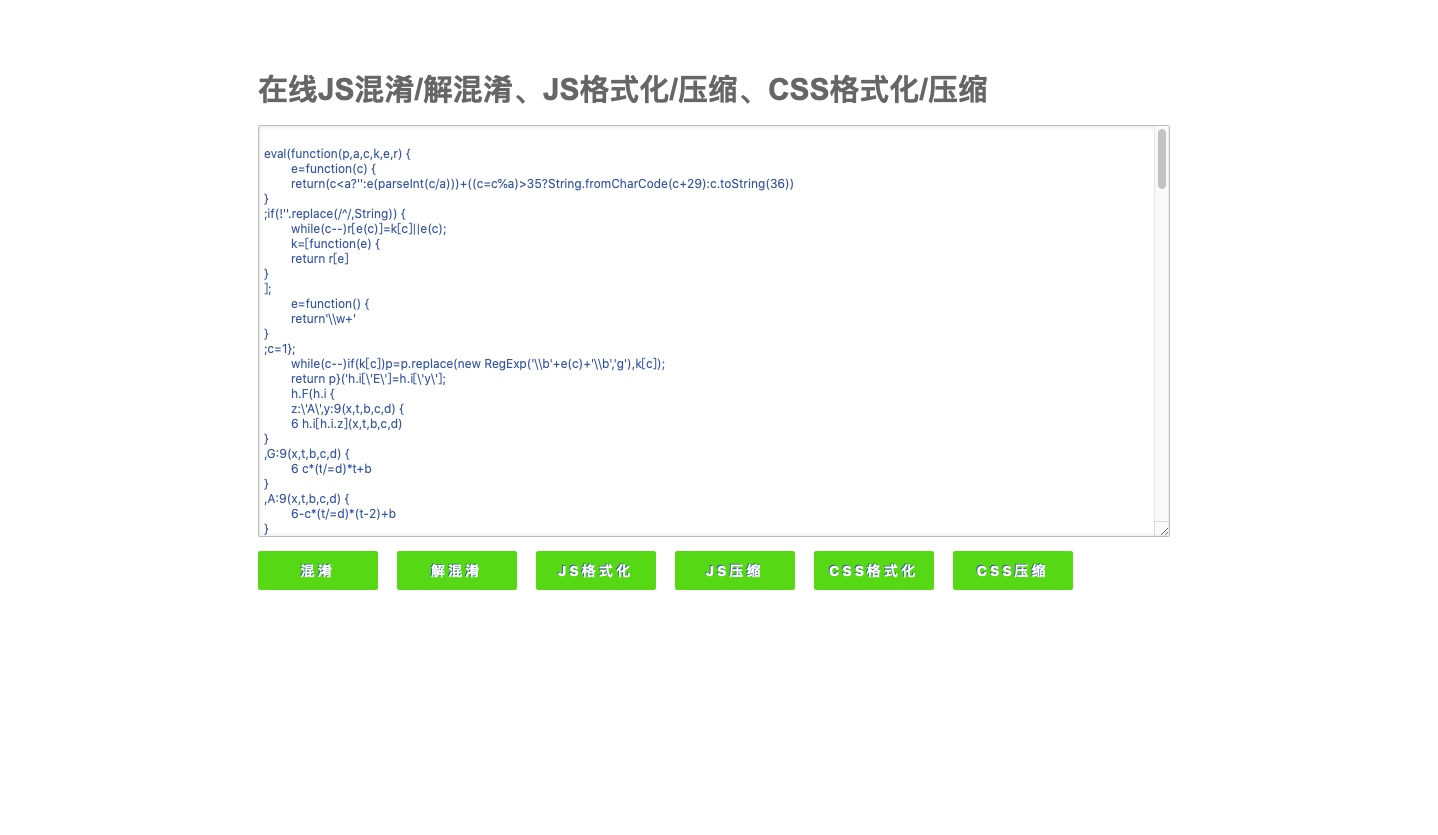The height and width of the screenshot is (835, 1438).
Task: Click the line z:\'A\',y:9(x,t,b,c,d) {
Action: tap(348, 409)
